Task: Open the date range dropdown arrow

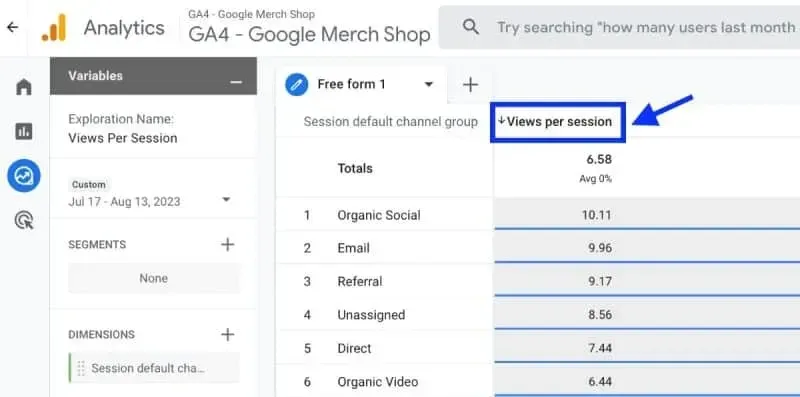Action: point(227,200)
